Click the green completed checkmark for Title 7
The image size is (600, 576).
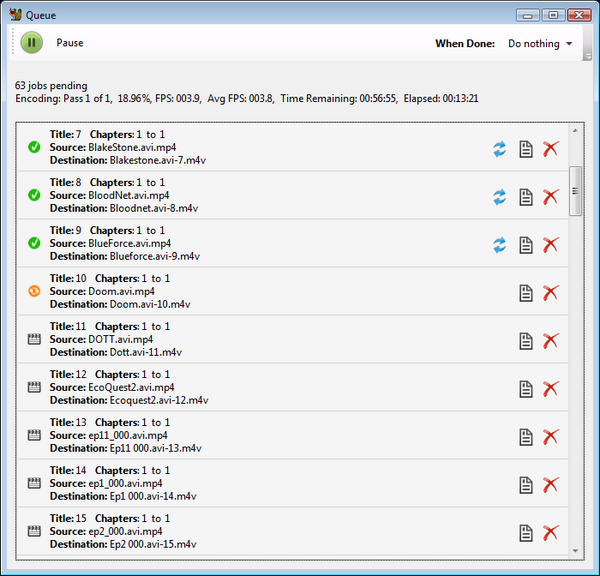[x=34, y=147]
